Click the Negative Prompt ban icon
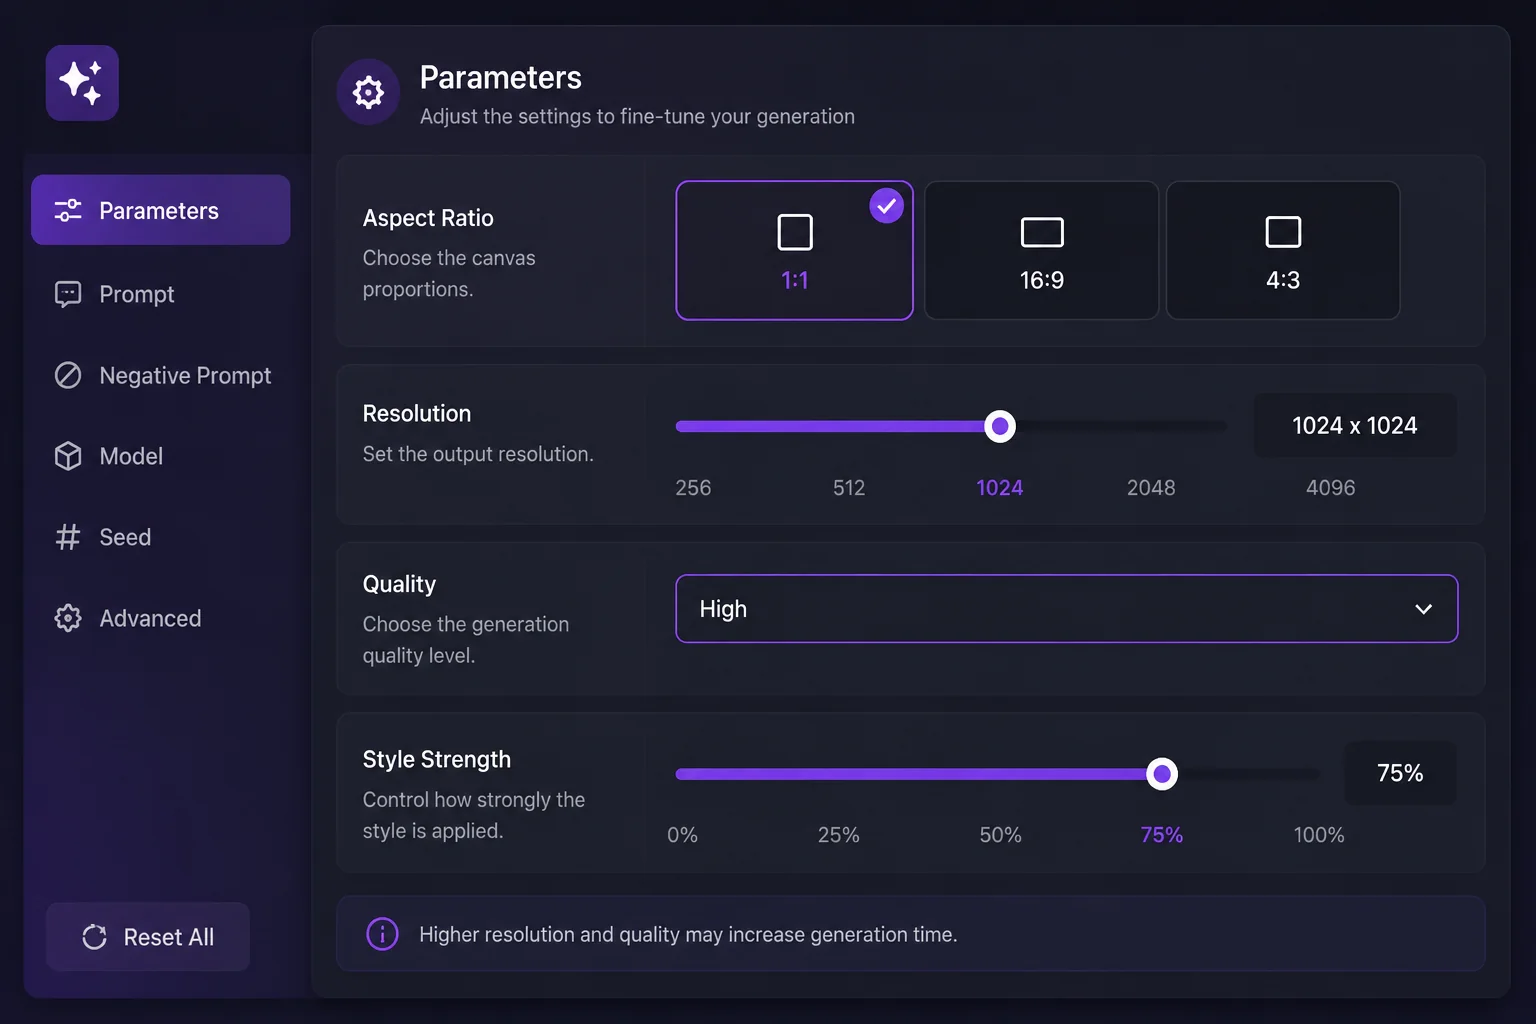Viewport: 1536px width, 1024px height. [x=68, y=375]
